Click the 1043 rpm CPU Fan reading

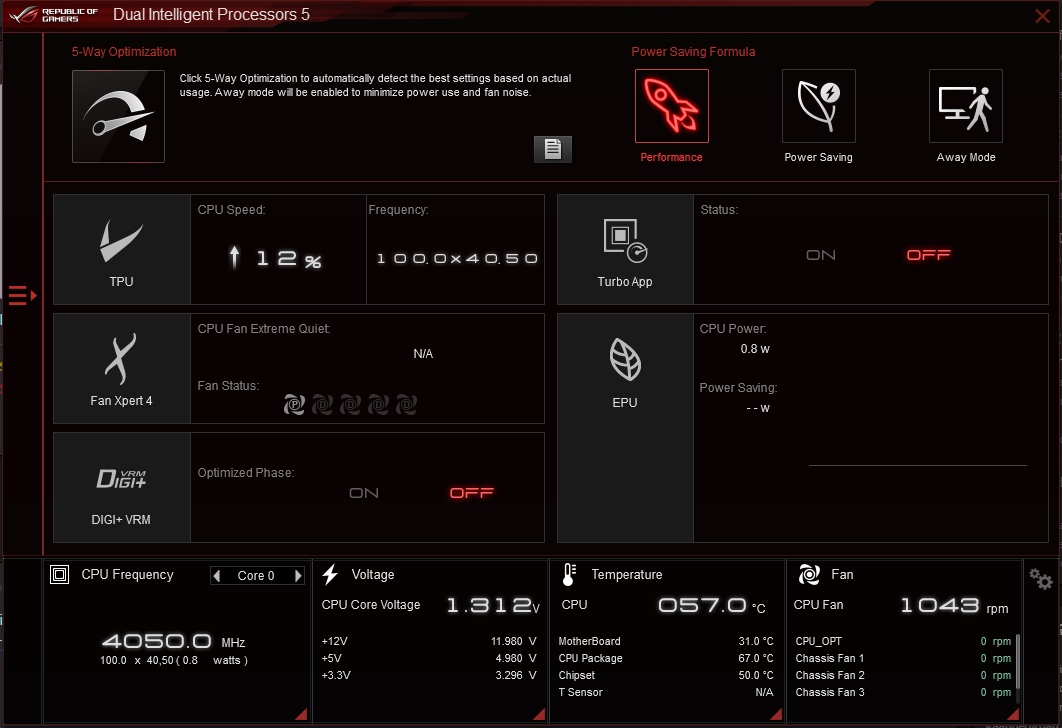pyautogui.click(x=954, y=605)
